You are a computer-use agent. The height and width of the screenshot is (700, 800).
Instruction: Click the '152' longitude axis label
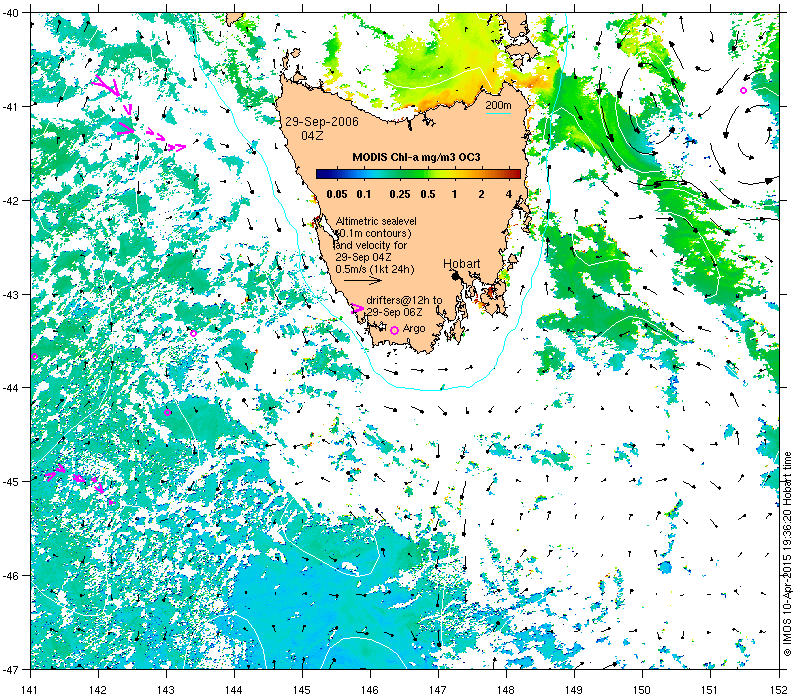tap(780, 690)
